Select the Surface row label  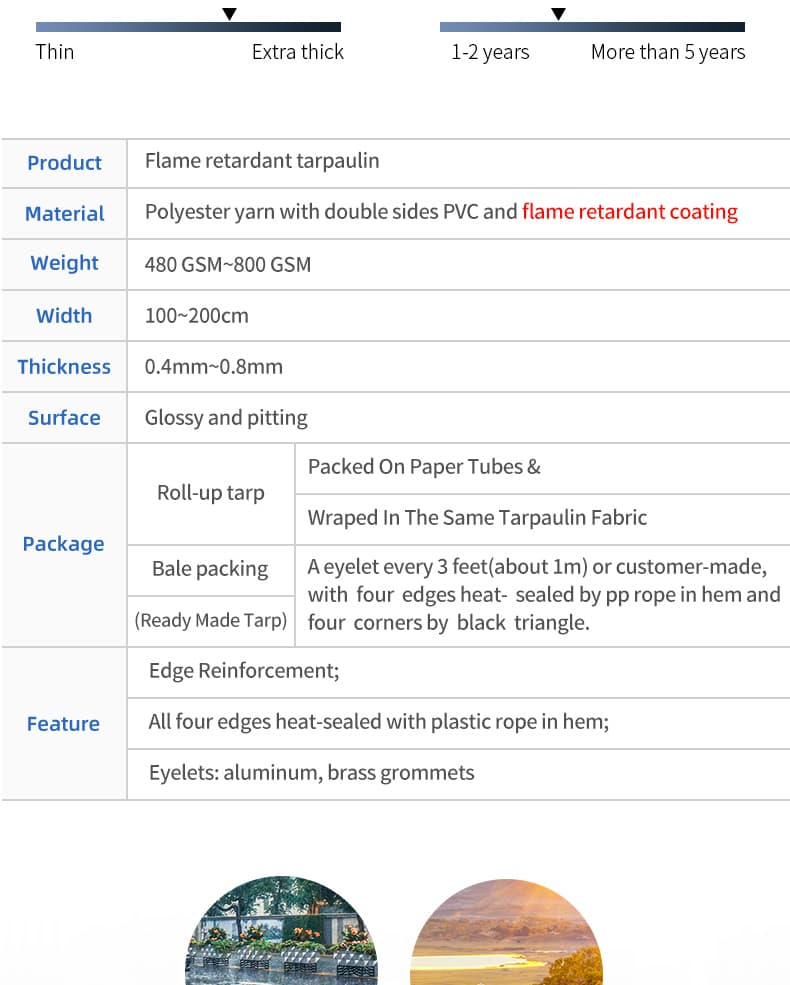(x=64, y=418)
